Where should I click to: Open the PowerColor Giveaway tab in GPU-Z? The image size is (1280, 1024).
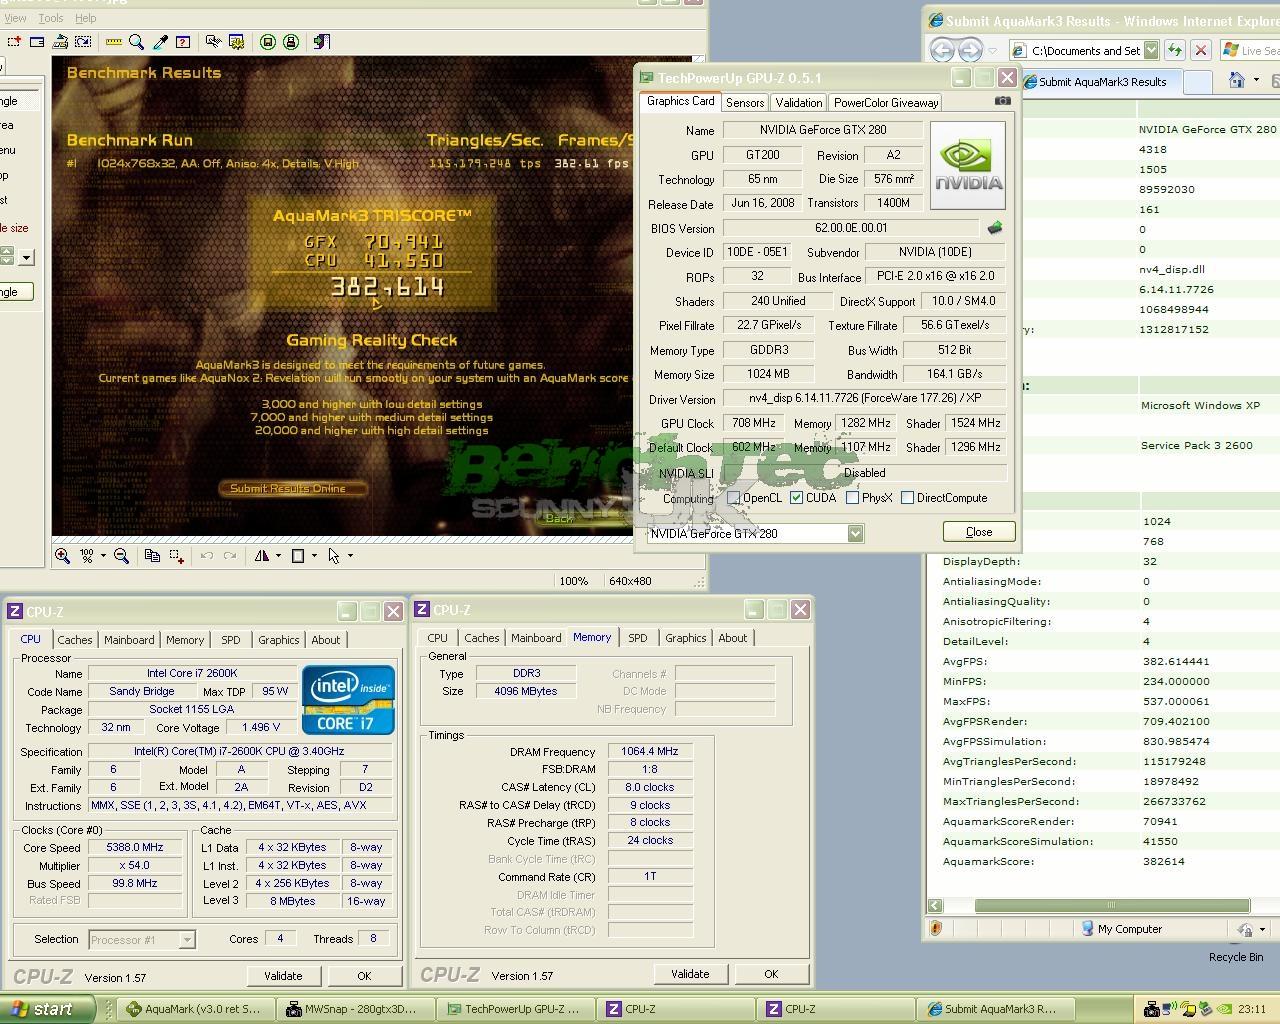(886, 102)
